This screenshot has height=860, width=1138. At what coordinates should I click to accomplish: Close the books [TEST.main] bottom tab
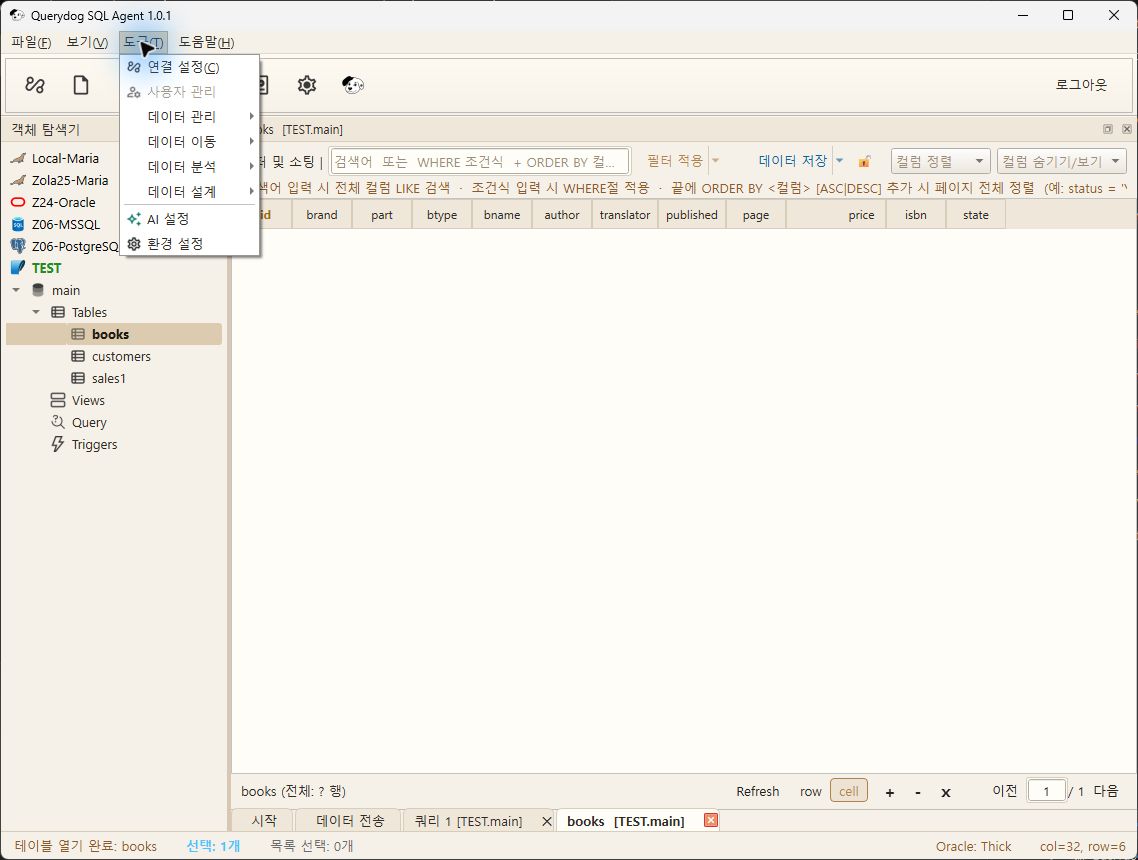[x=711, y=820]
